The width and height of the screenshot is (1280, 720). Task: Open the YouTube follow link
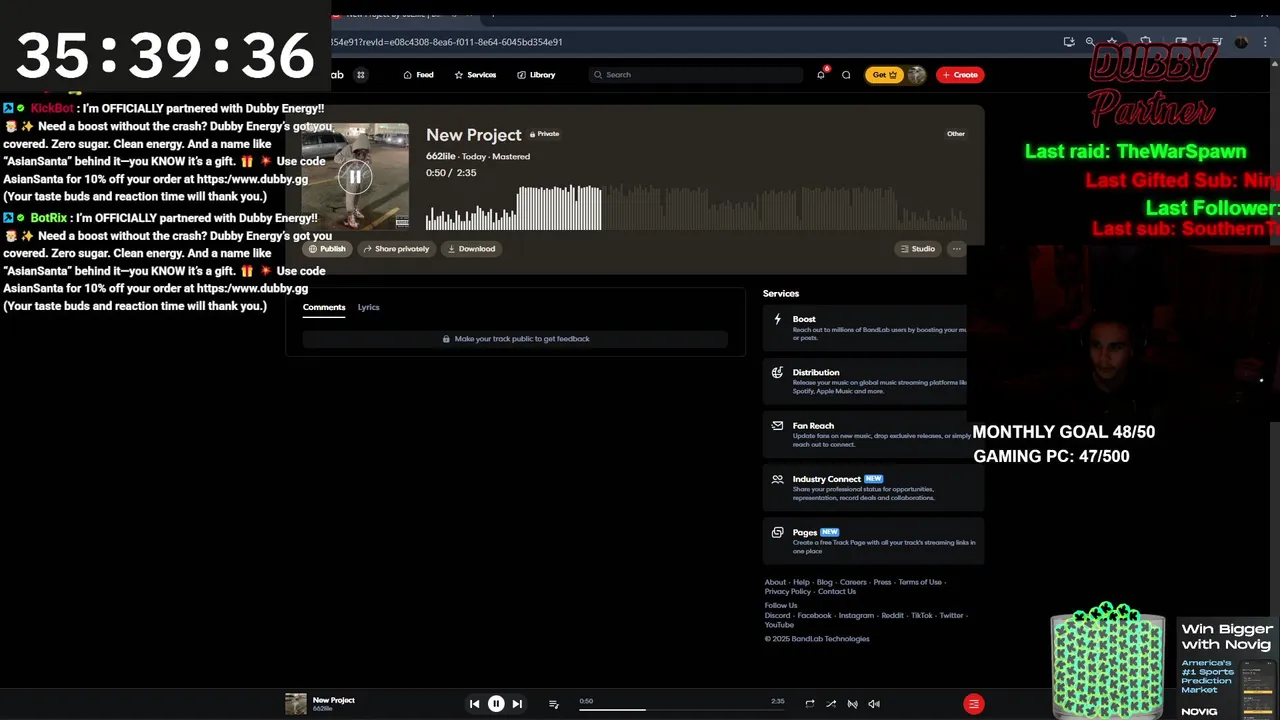779,625
